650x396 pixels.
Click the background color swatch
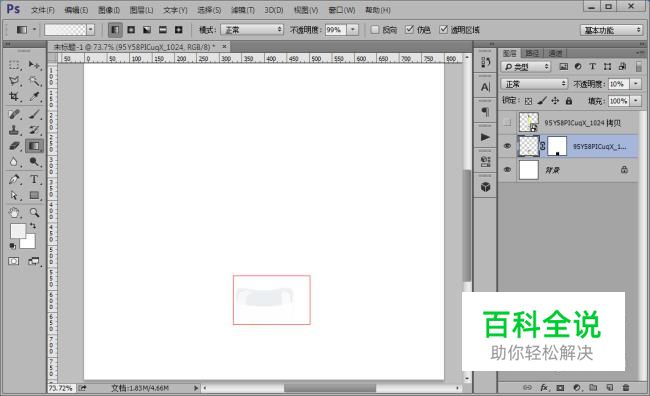(29, 243)
